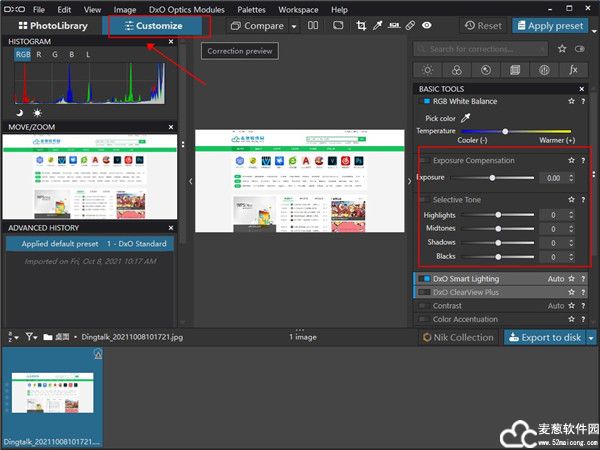This screenshot has height=450, width=600.
Task: Expand the Export to disk dropdown arrow
Action: tap(591, 337)
